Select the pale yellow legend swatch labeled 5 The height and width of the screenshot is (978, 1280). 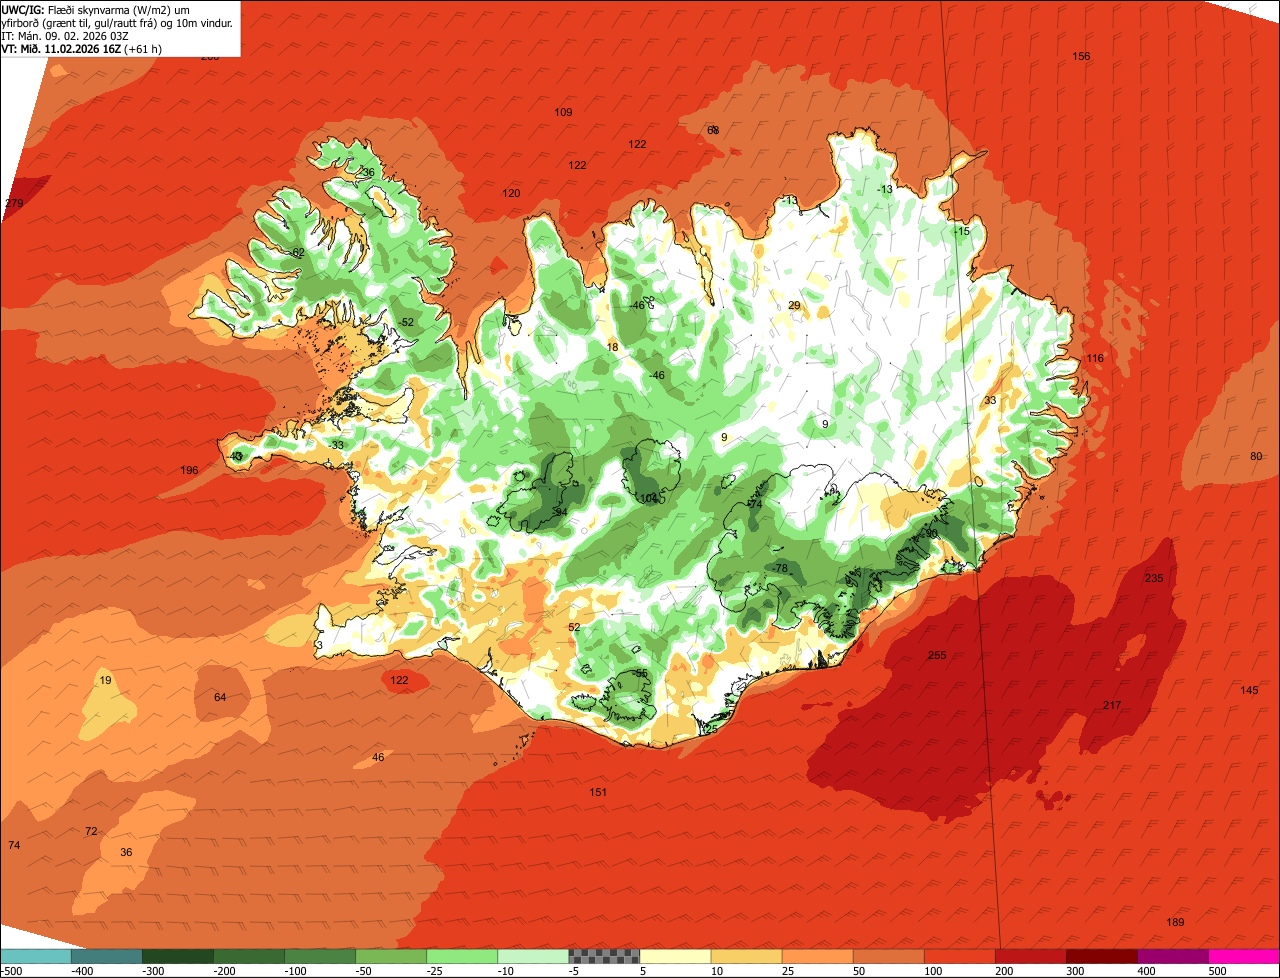(675, 956)
